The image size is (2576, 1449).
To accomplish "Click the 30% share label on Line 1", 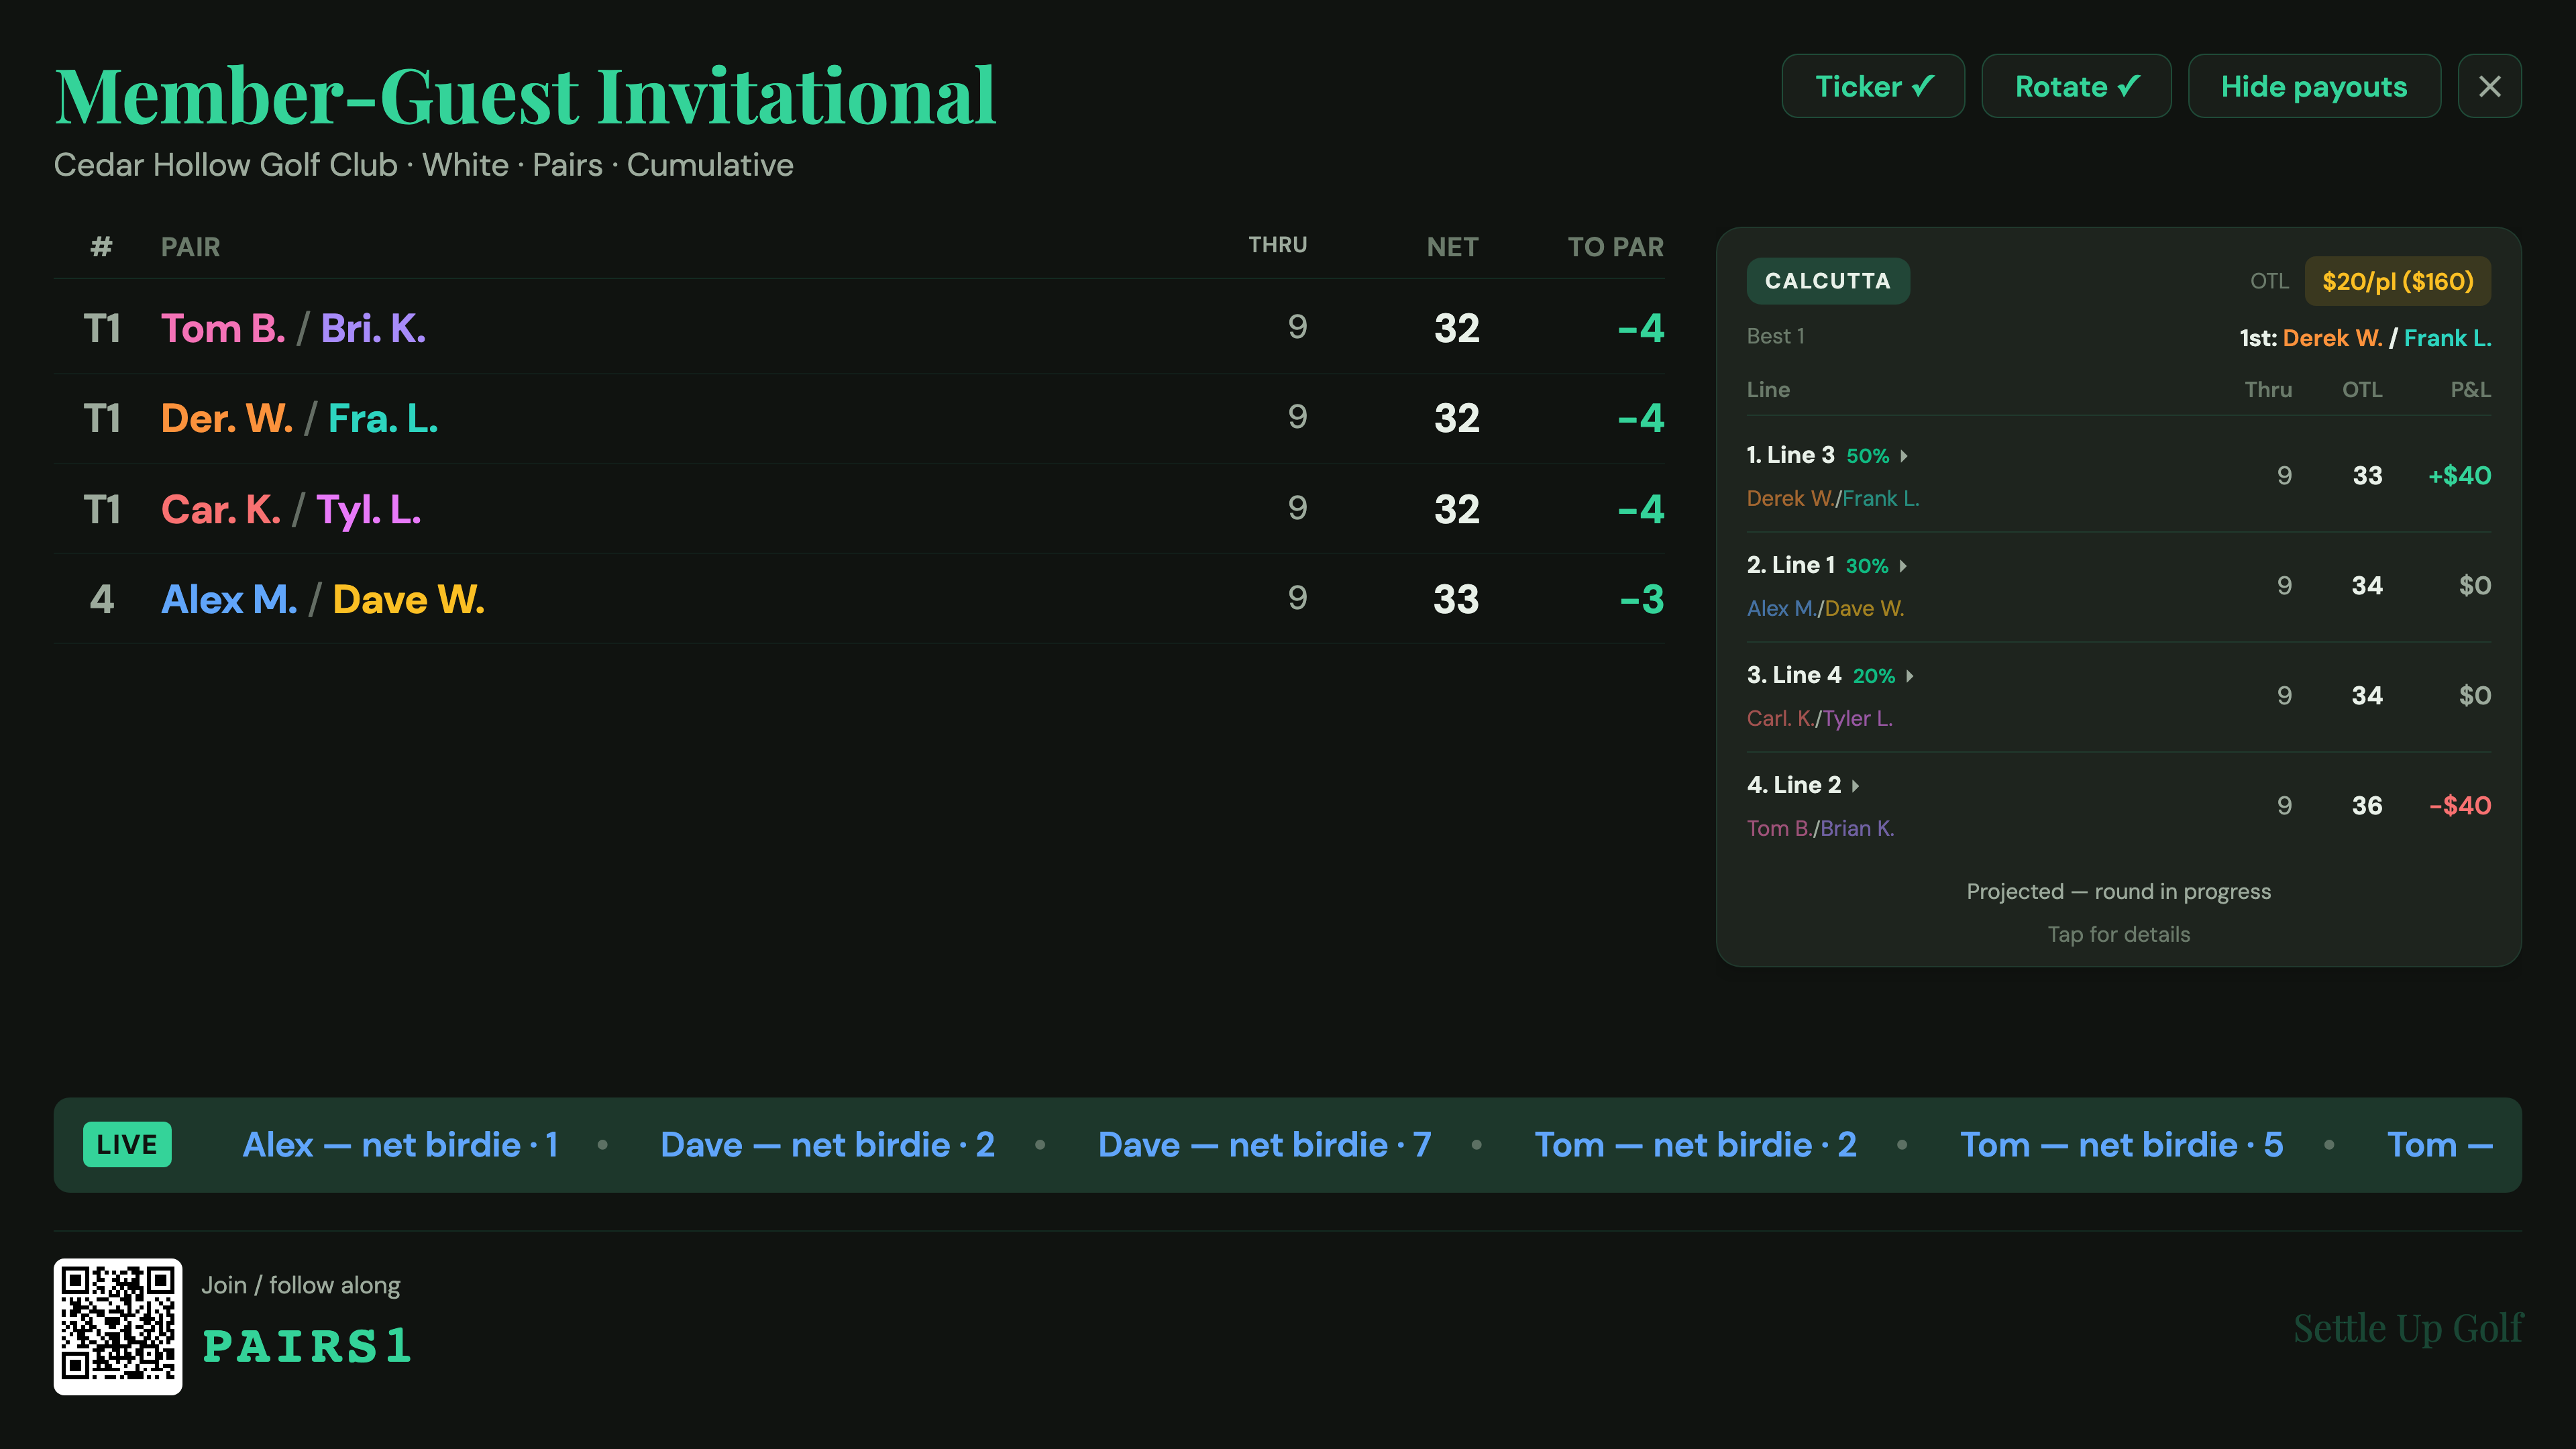I will tap(1867, 566).
